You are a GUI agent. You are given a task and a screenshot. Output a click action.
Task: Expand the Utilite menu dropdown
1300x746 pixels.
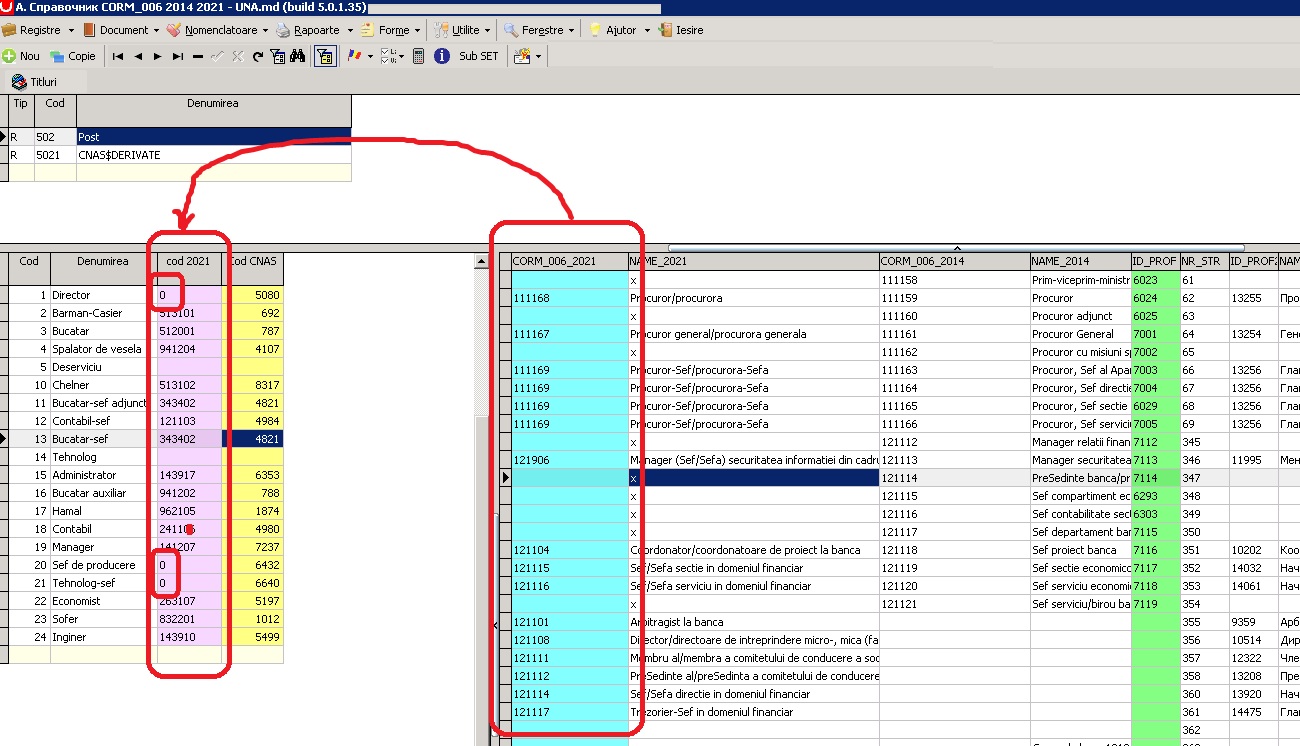487,31
